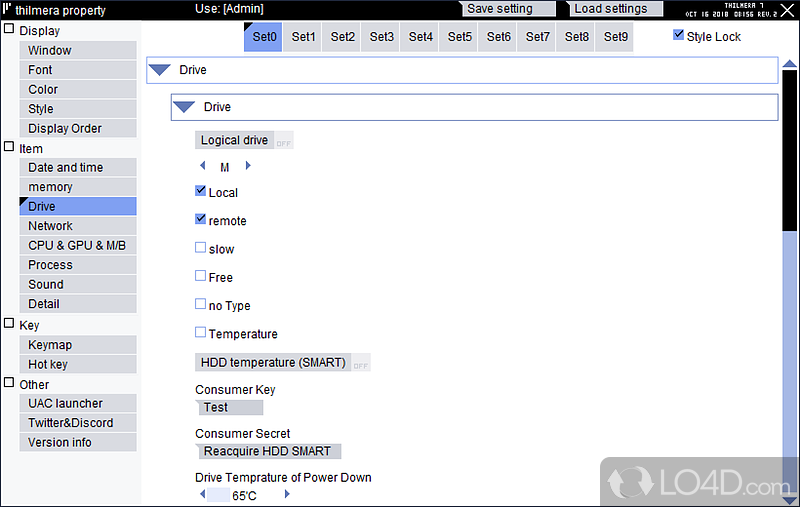Enable the no Type checkbox
The image size is (800, 507).
[x=201, y=304]
